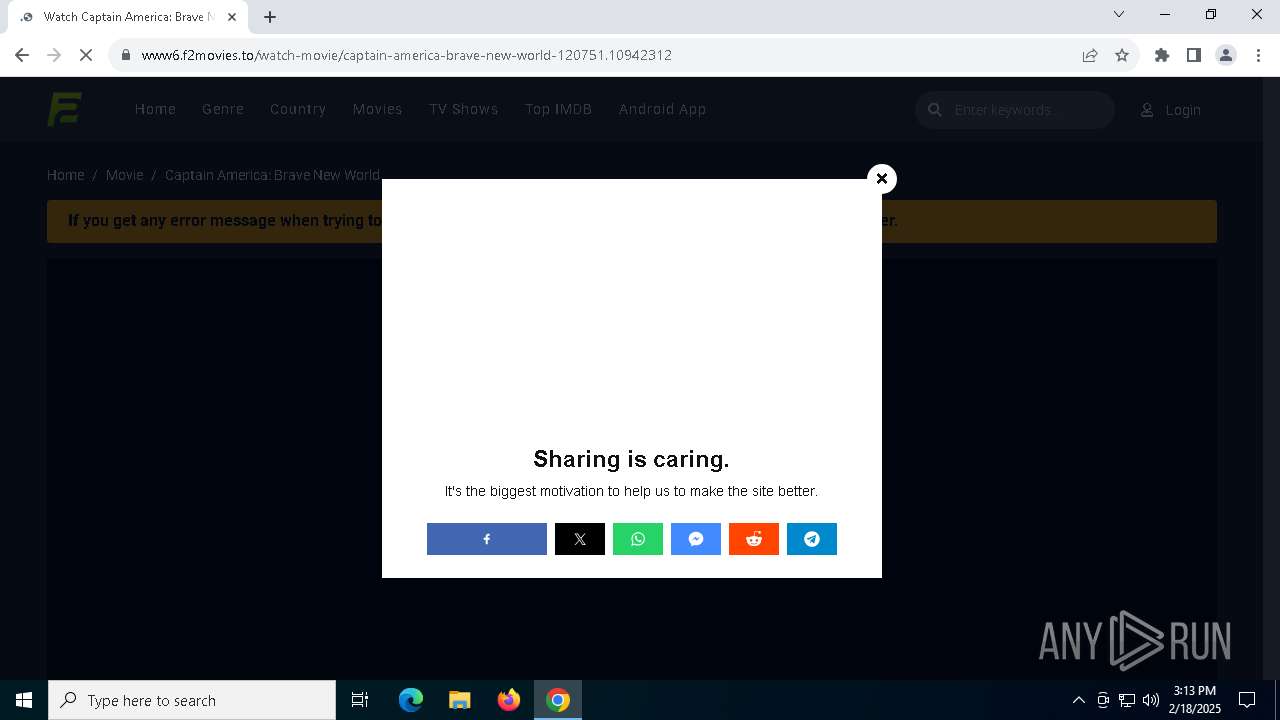This screenshot has width=1280, height=720.
Task: Click the F2Movies logo
Action: coord(65,109)
